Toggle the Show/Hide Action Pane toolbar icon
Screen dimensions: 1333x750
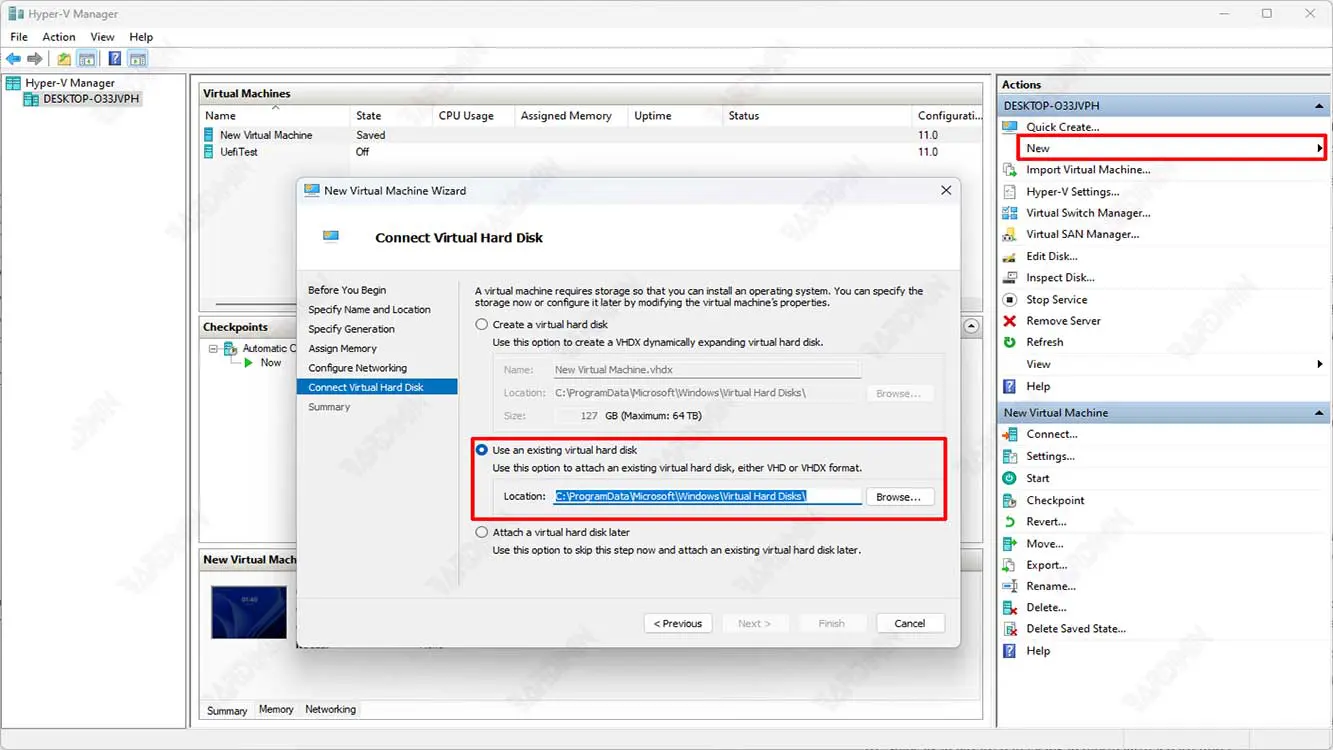pyautogui.click(x=138, y=59)
